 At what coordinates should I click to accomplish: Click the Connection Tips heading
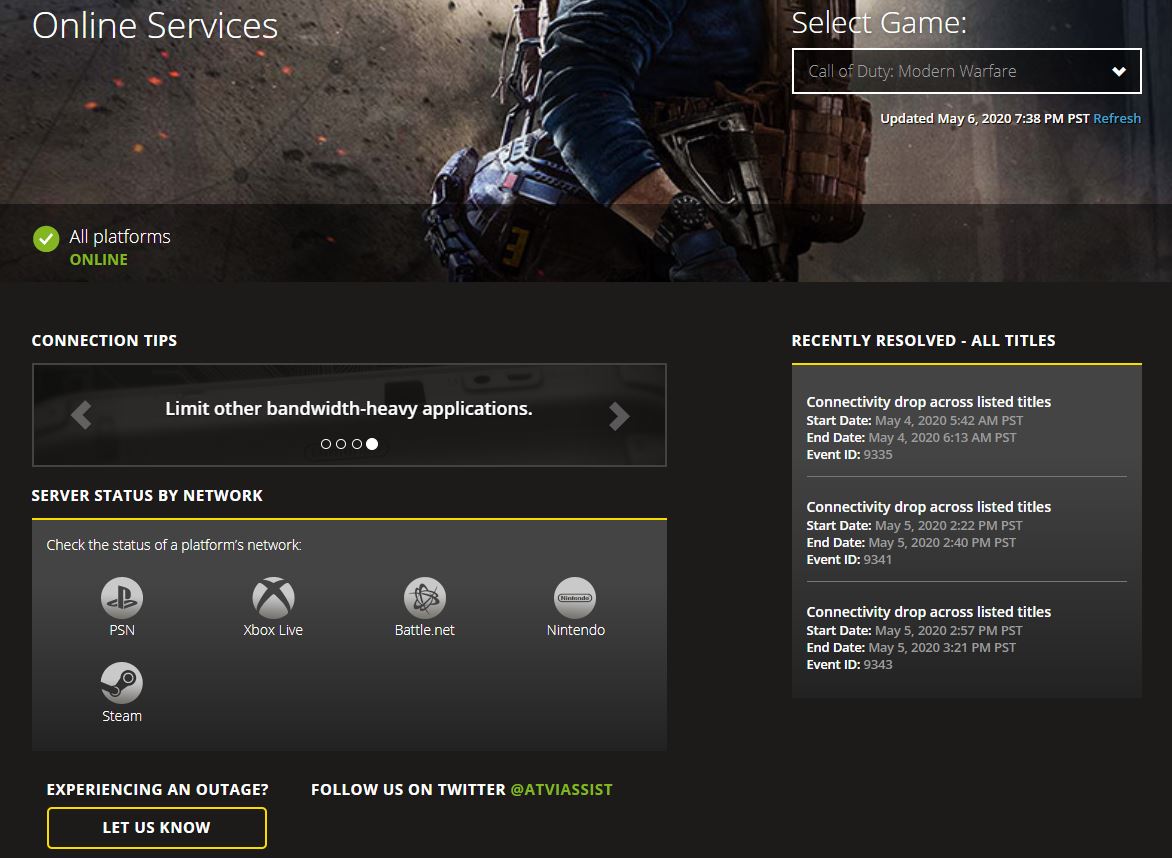pos(105,340)
